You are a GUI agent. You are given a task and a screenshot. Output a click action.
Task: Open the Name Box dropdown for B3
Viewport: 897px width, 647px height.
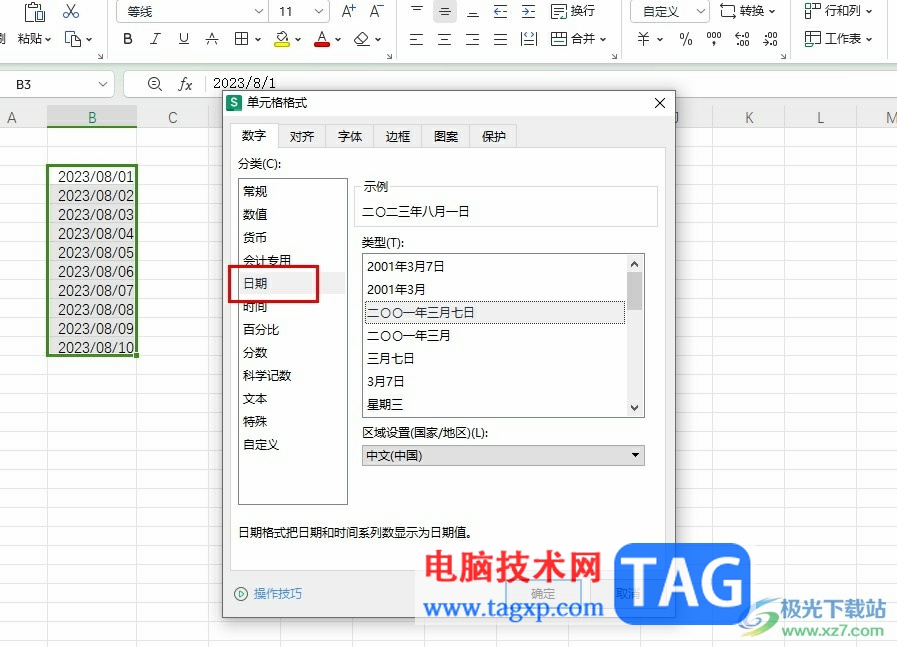tap(103, 84)
